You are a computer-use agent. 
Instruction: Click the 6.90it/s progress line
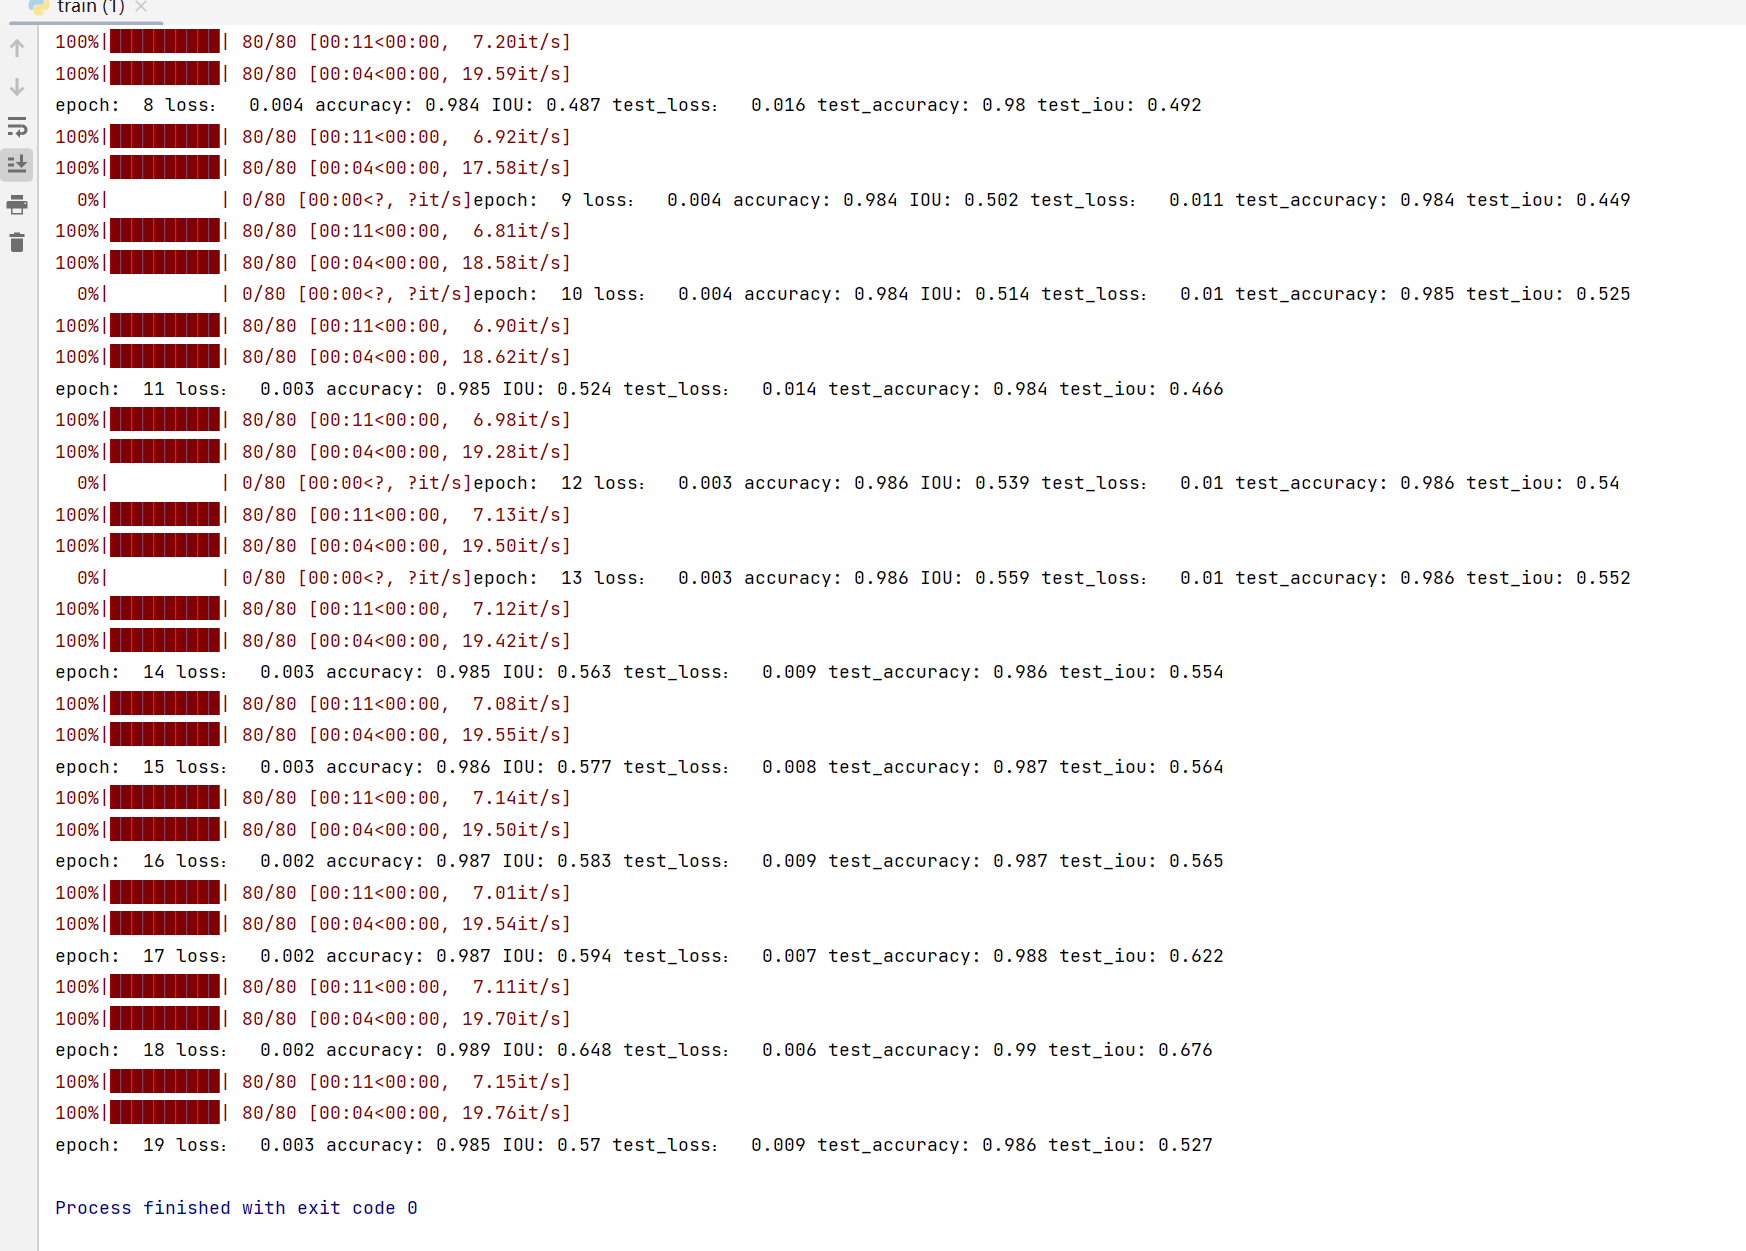(313, 326)
